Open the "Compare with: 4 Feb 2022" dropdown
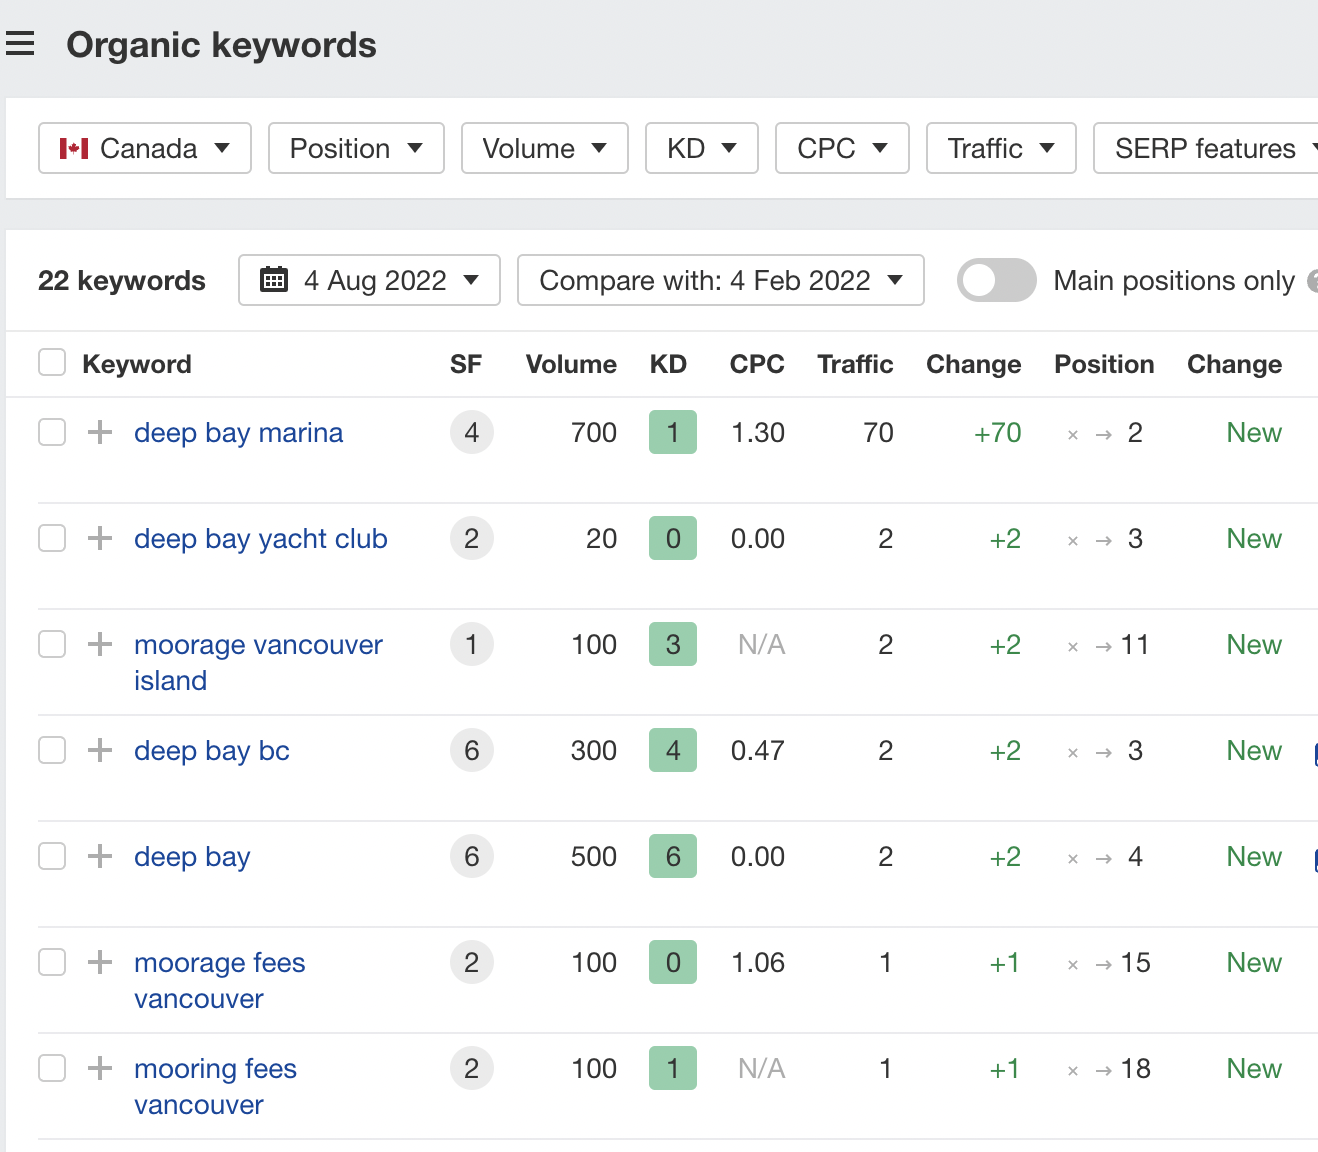The width and height of the screenshot is (1318, 1152). 720,280
